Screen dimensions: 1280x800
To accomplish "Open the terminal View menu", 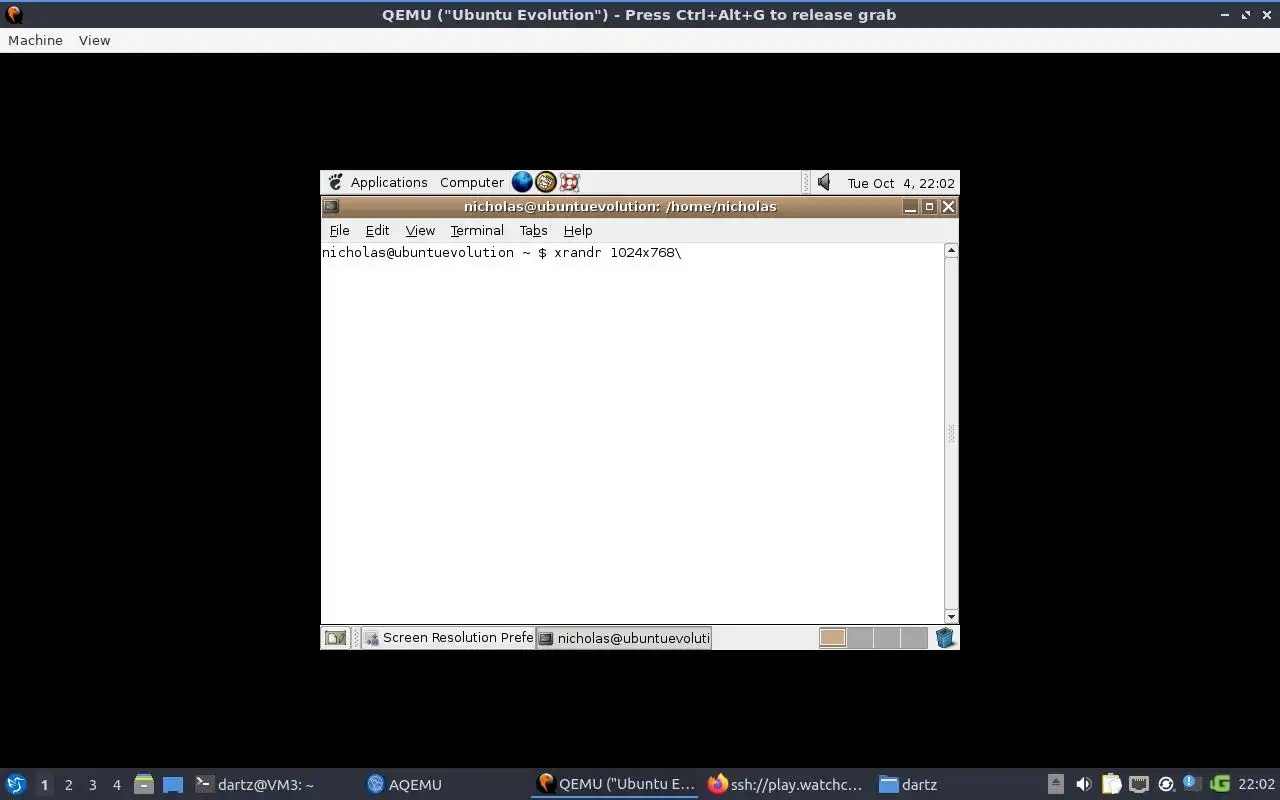I will [420, 230].
